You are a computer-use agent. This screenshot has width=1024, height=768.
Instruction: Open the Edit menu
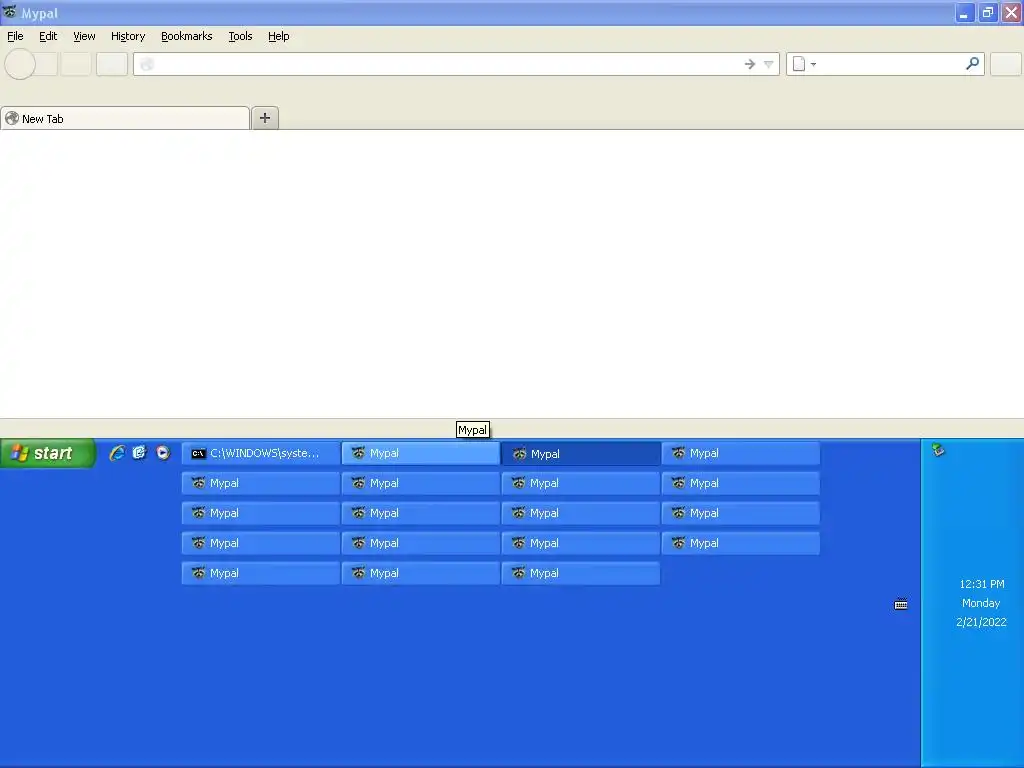(x=48, y=37)
